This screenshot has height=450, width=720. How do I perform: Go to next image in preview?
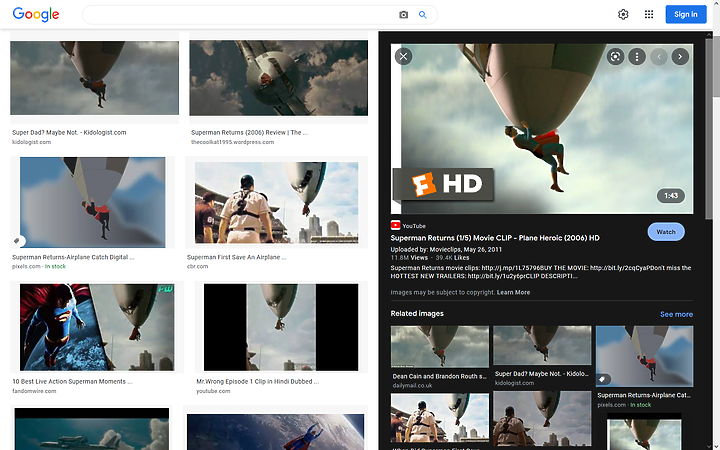pyautogui.click(x=680, y=56)
